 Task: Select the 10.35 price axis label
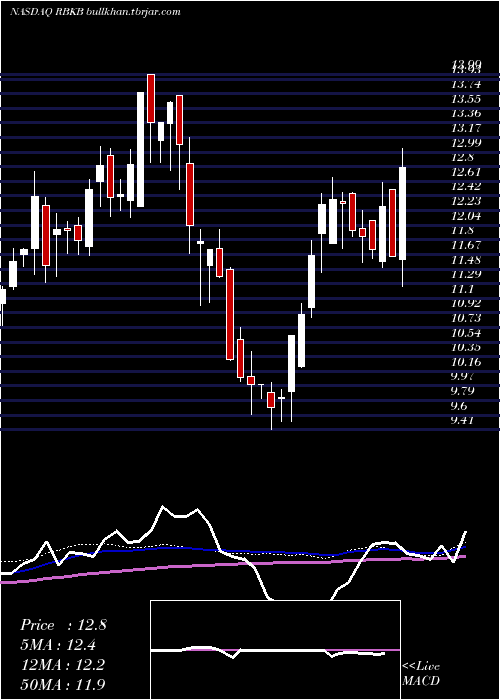tap(466, 347)
